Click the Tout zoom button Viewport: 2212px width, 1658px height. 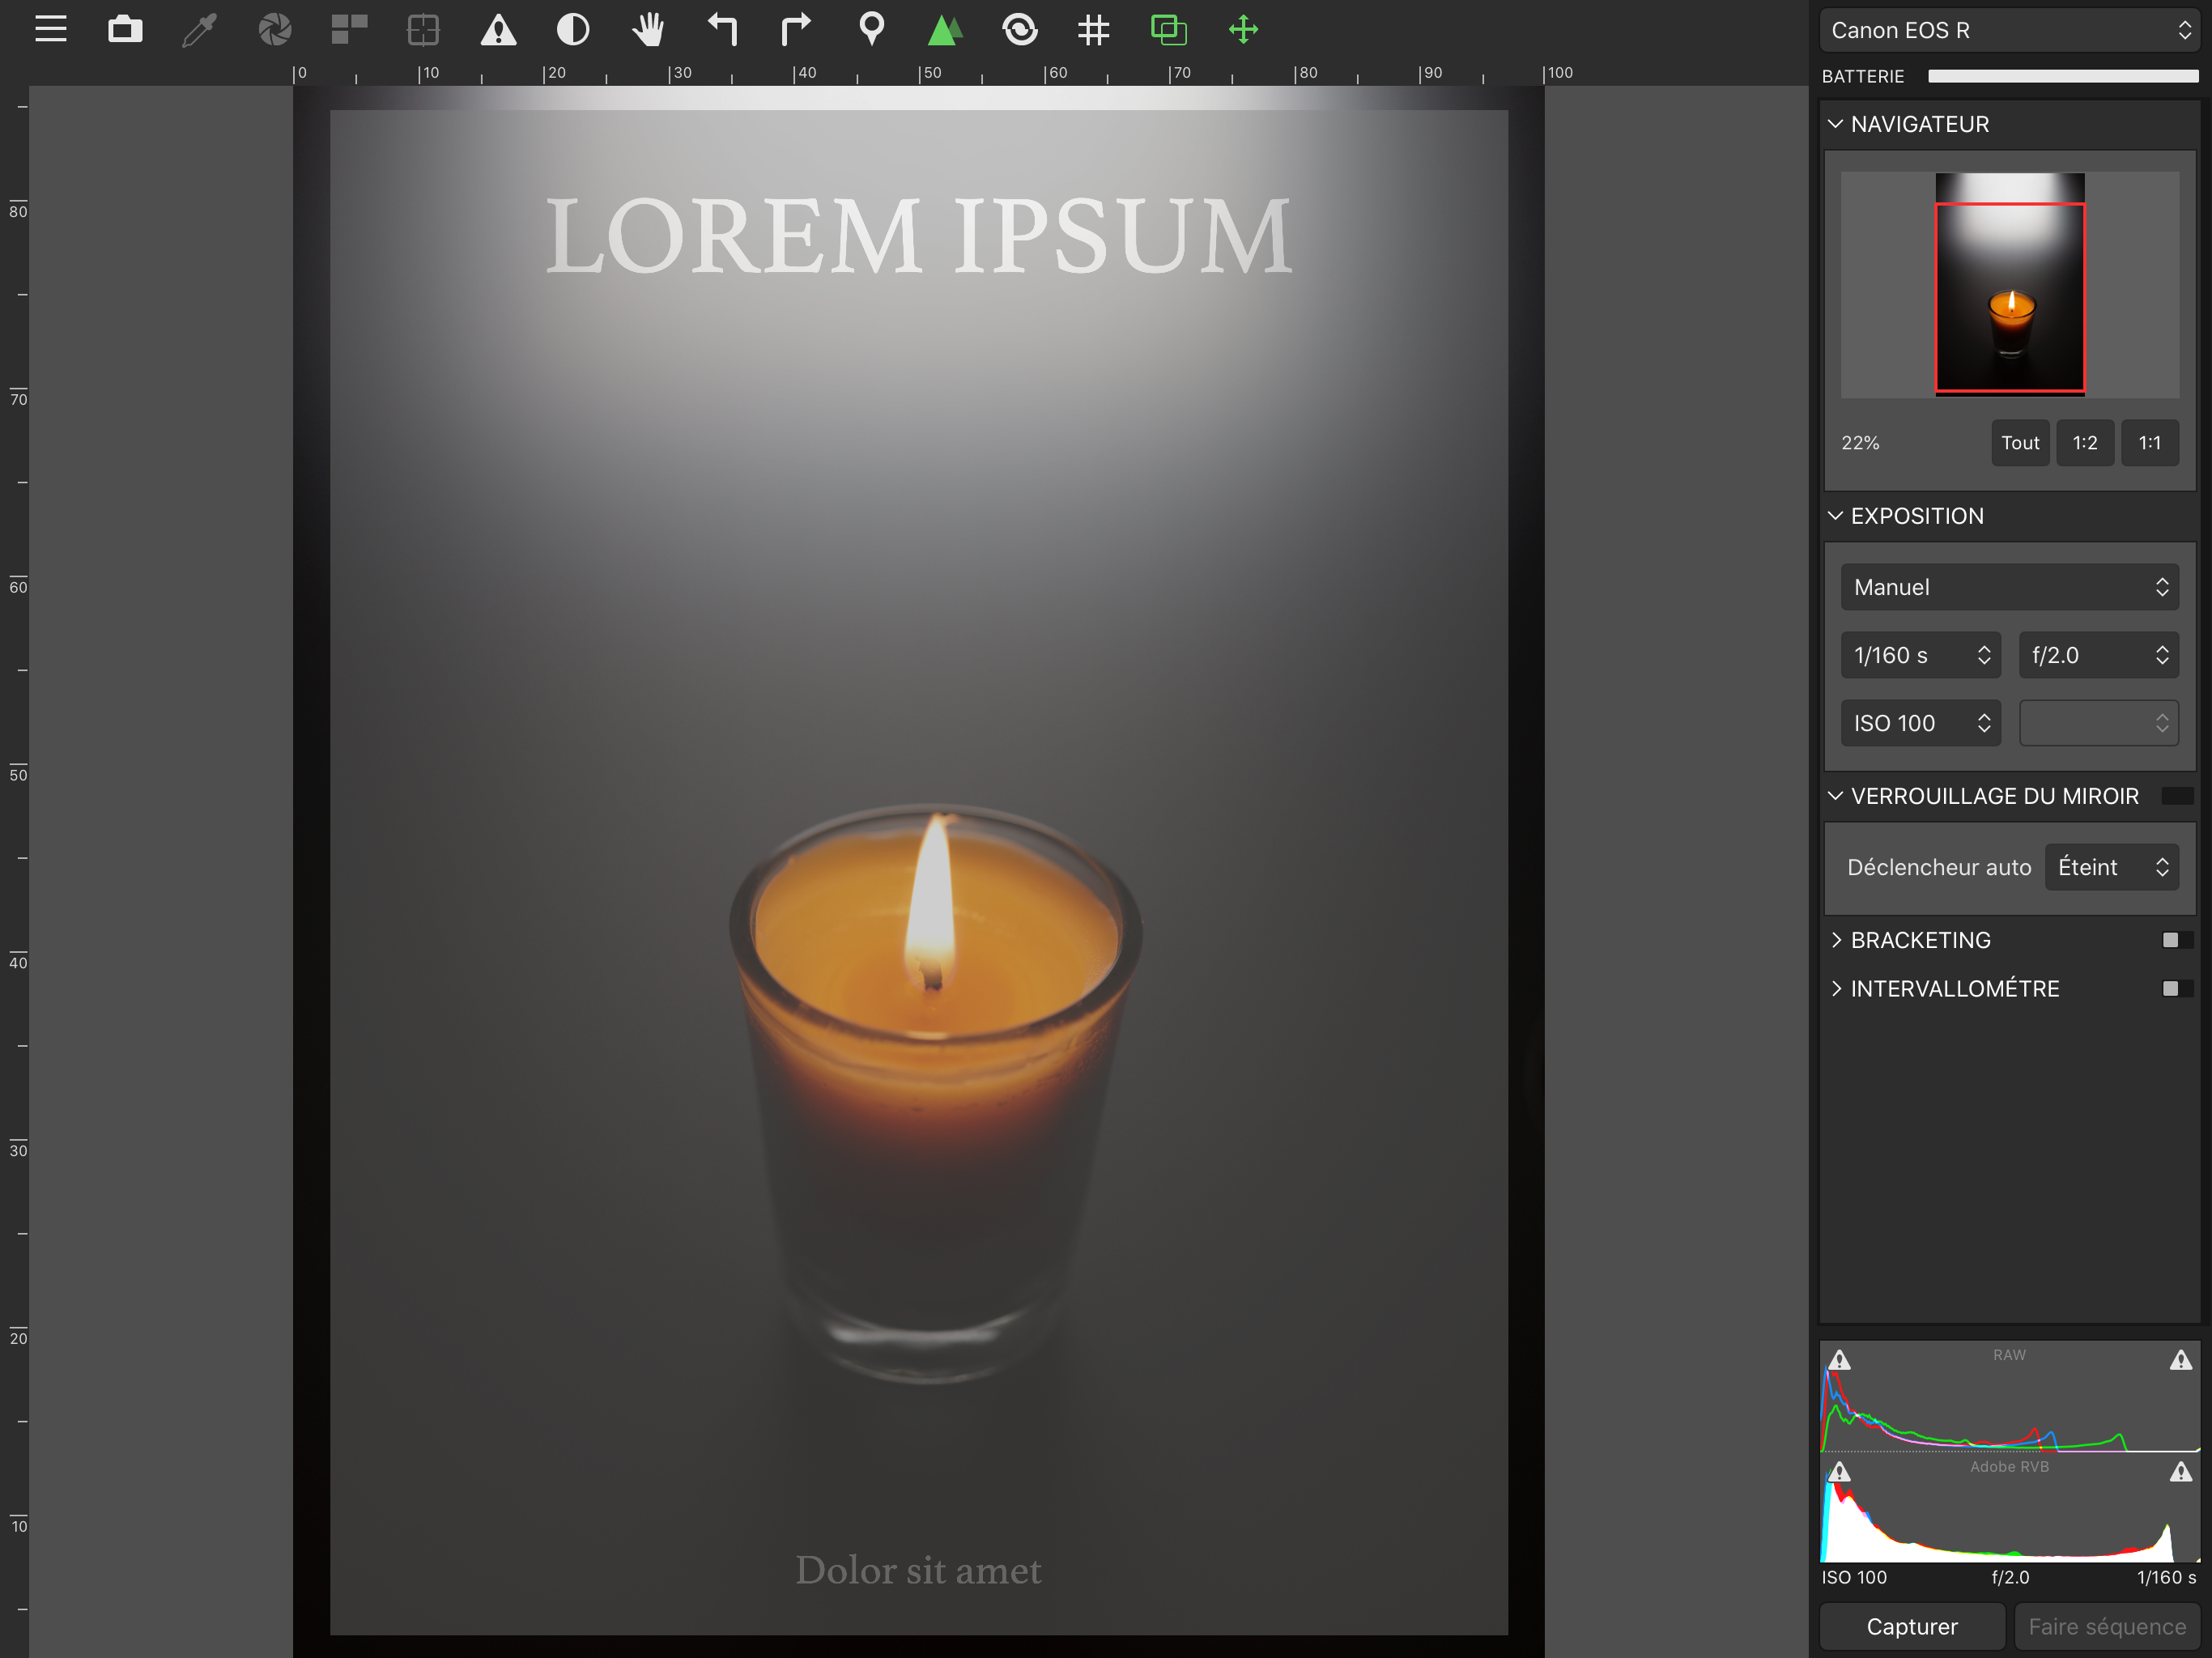pos(2020,443)
